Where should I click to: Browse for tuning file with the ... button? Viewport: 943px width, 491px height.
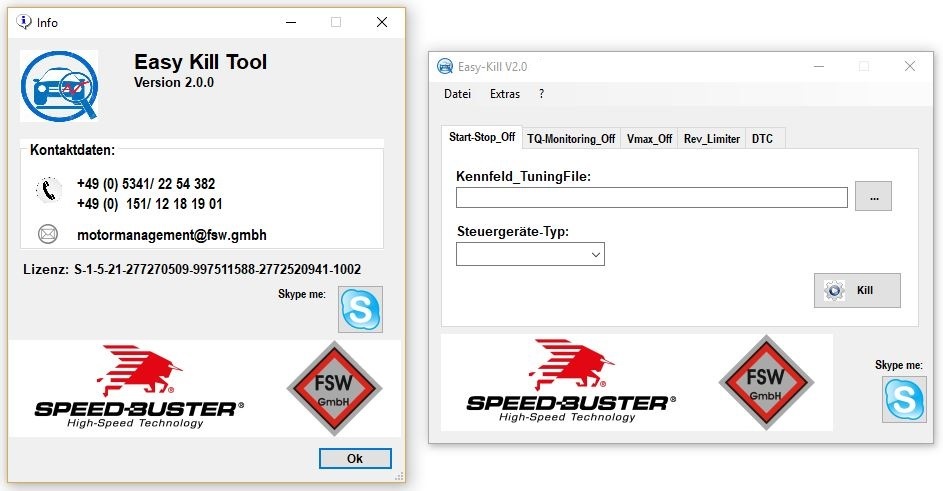pyautogui.click(x=873, y=197)
